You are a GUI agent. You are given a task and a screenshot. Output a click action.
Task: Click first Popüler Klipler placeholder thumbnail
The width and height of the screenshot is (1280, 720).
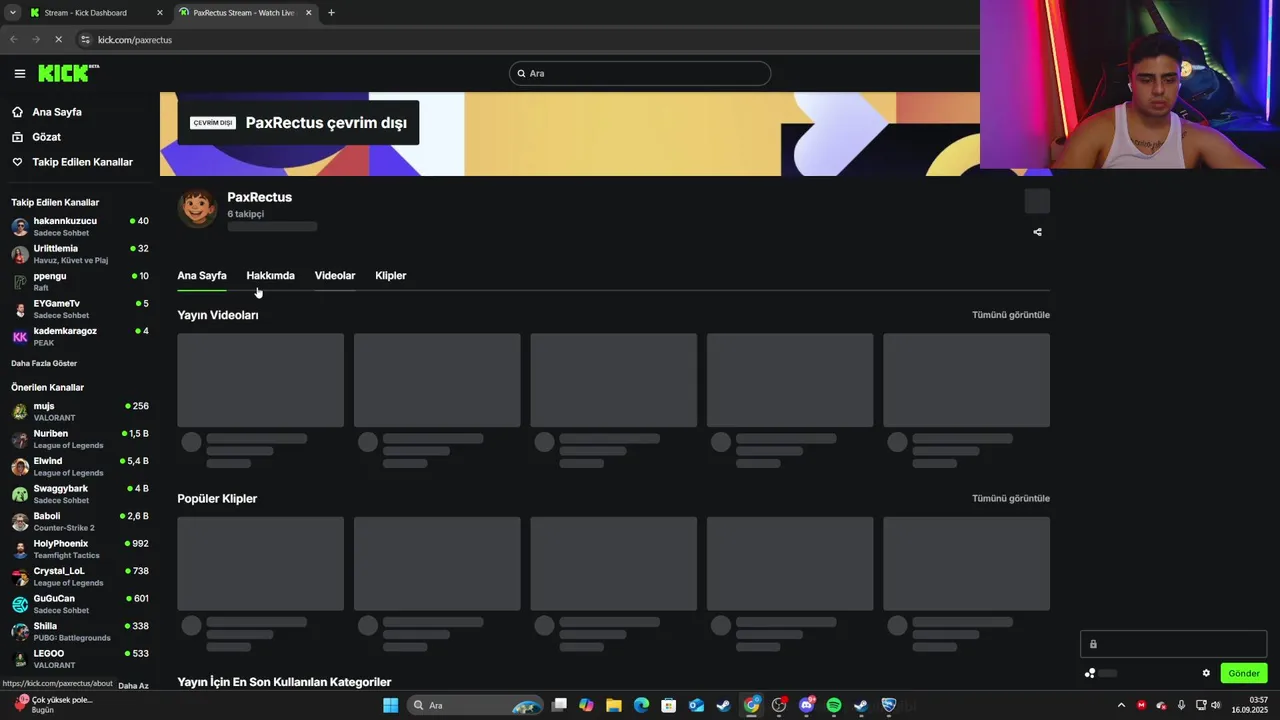260,563
